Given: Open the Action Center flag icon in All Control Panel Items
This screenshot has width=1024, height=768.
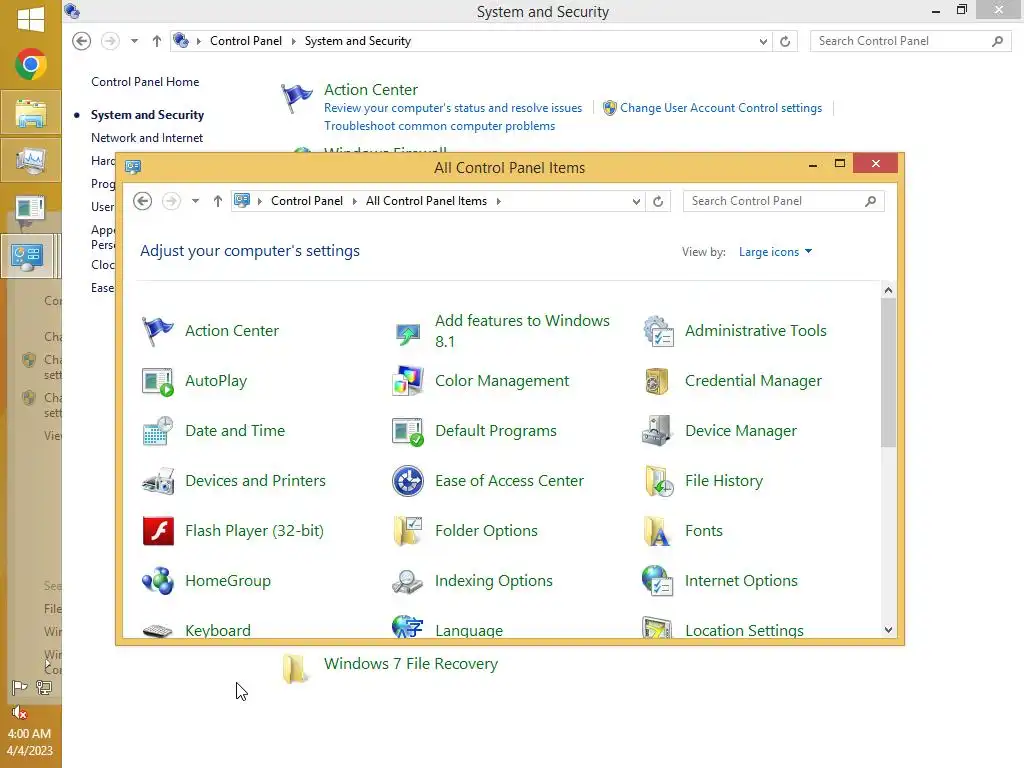Looking at the screenshot, I should click(157, 330).
